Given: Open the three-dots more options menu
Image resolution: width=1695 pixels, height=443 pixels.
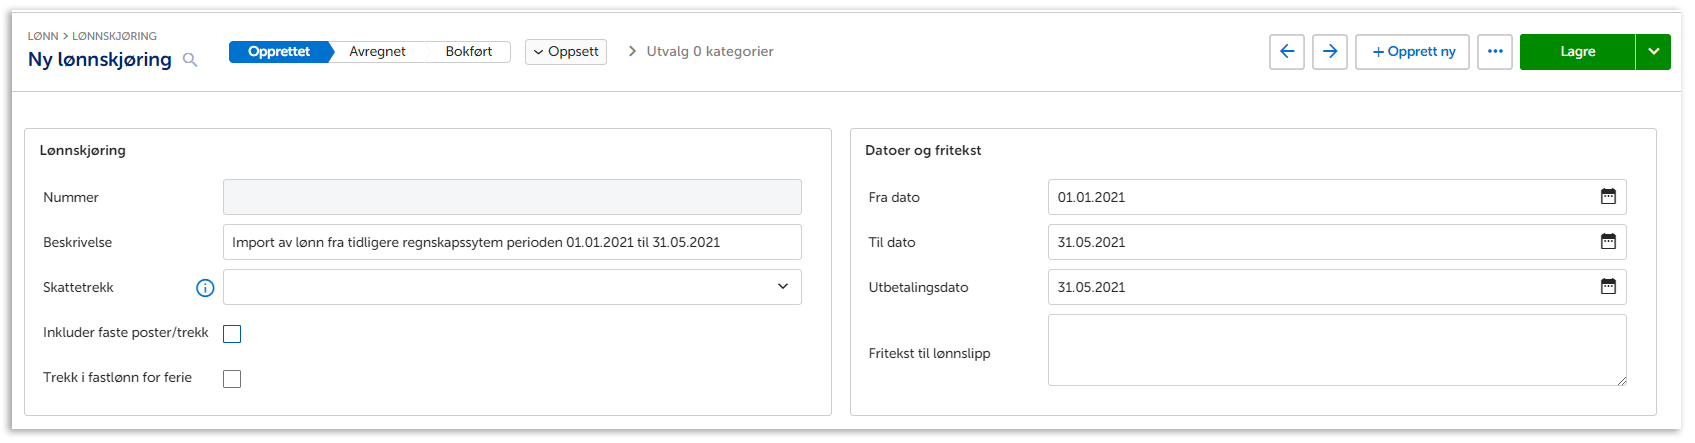Looking at the screenshot, I should pos(1495,52).
